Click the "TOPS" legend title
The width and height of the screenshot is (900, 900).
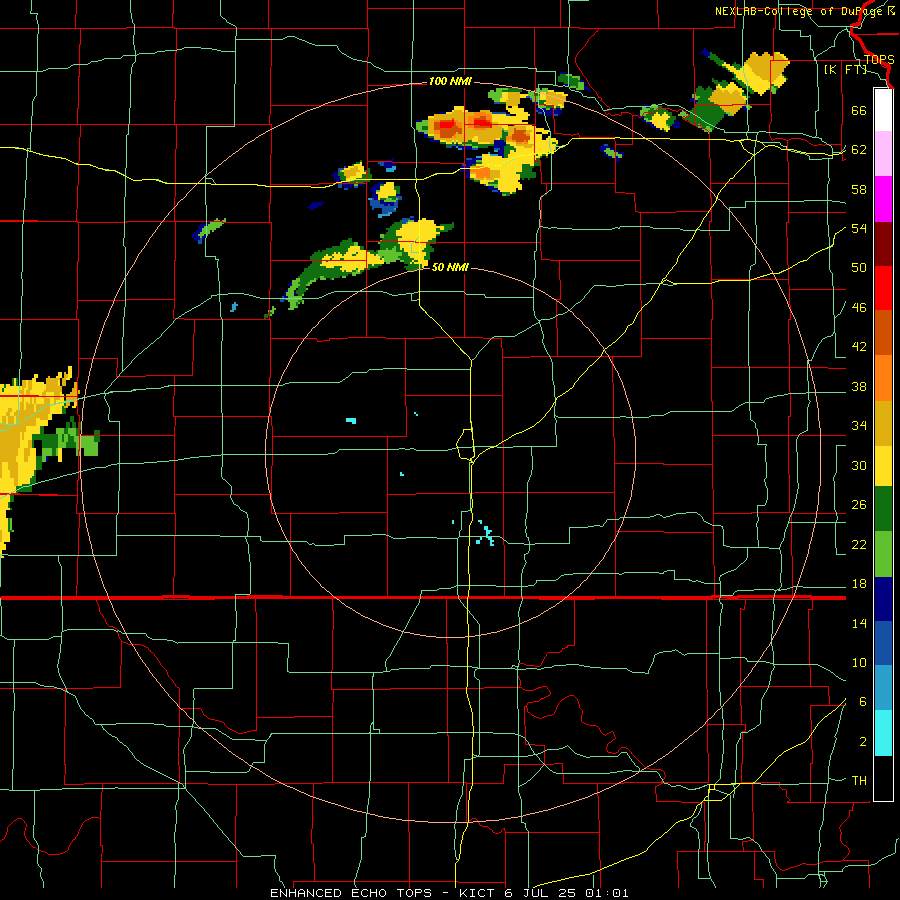tap(879, 60)
